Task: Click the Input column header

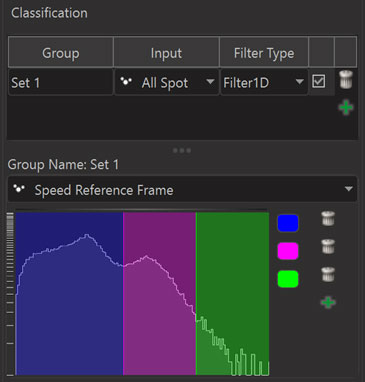Action: [x=166, y=53]
